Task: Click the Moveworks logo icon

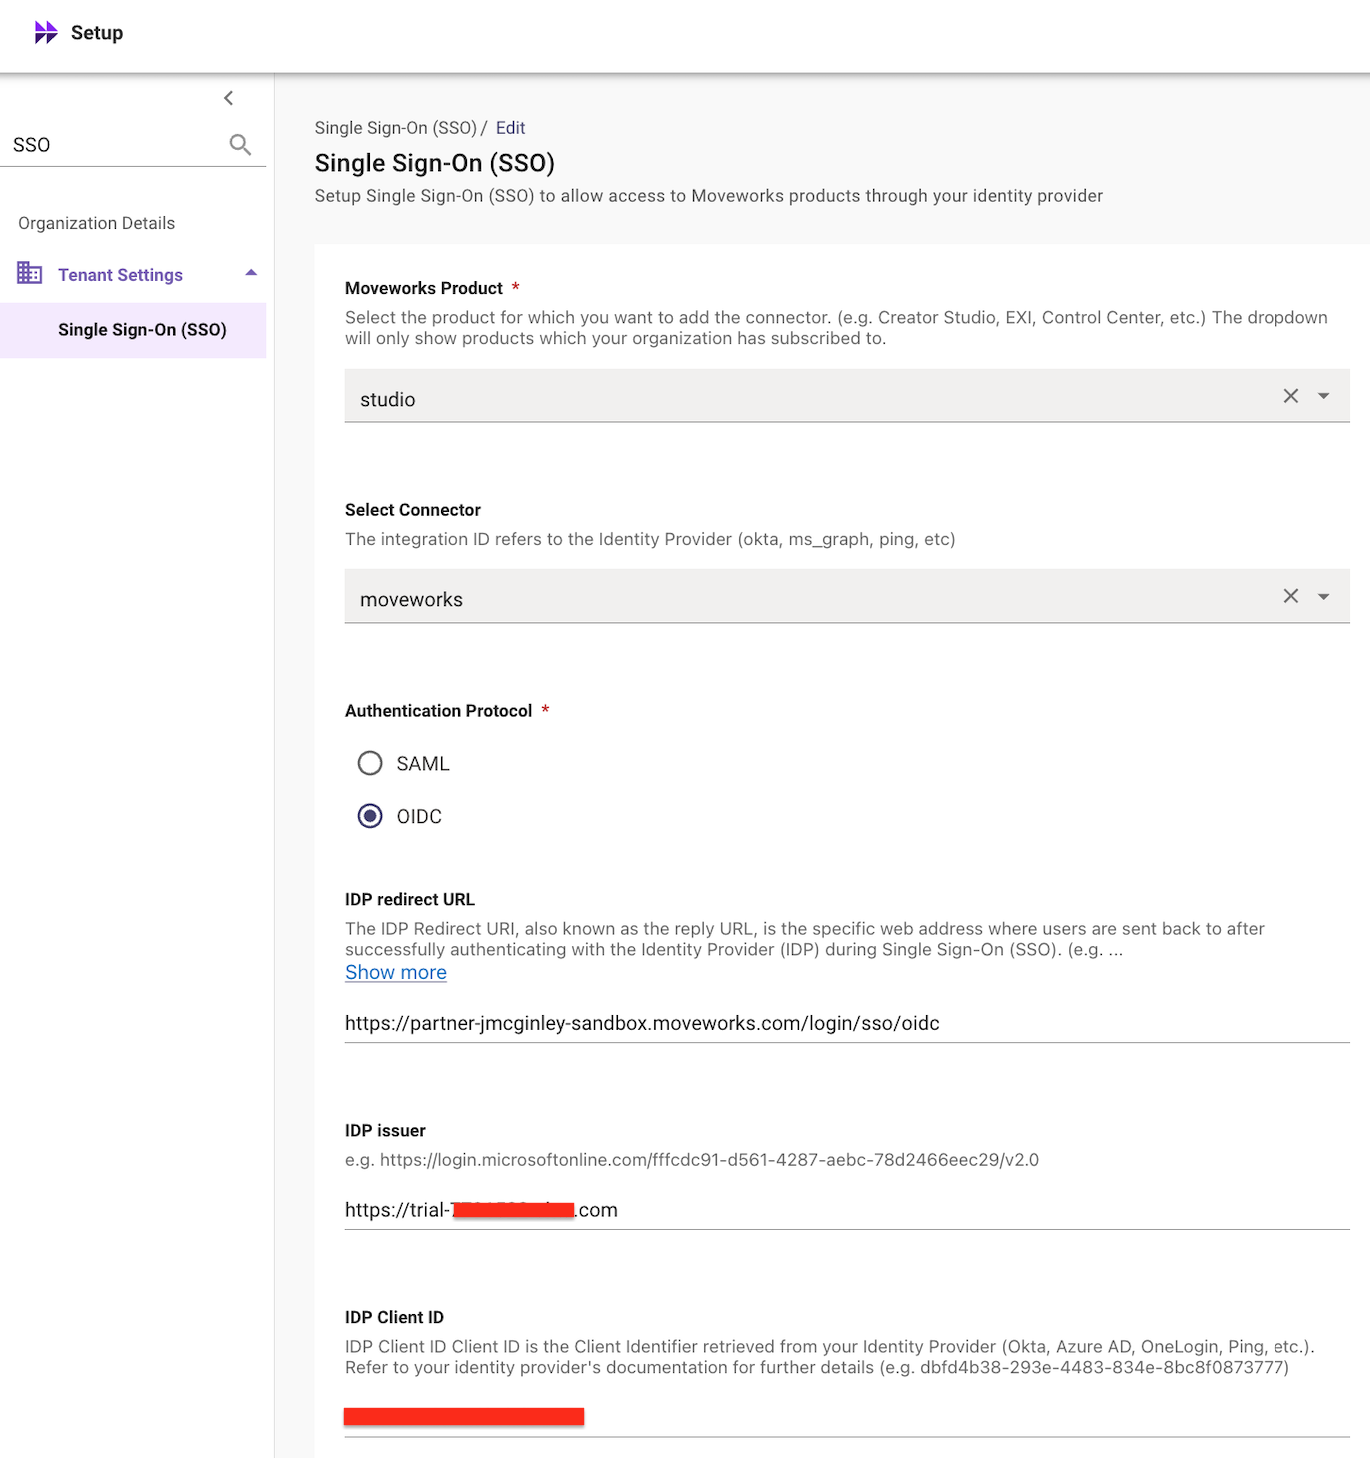Action: click(46, 33)
